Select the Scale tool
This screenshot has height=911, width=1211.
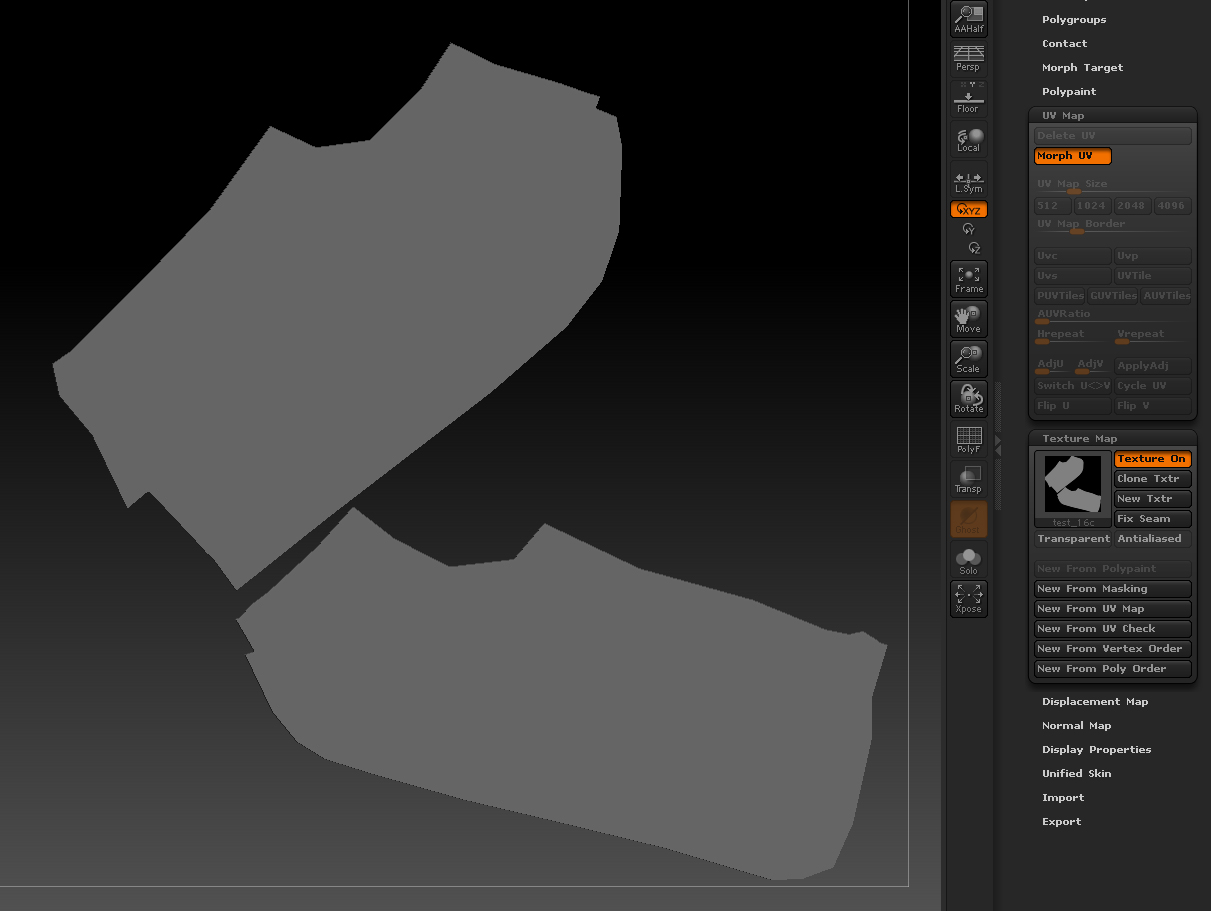[967, 358]
